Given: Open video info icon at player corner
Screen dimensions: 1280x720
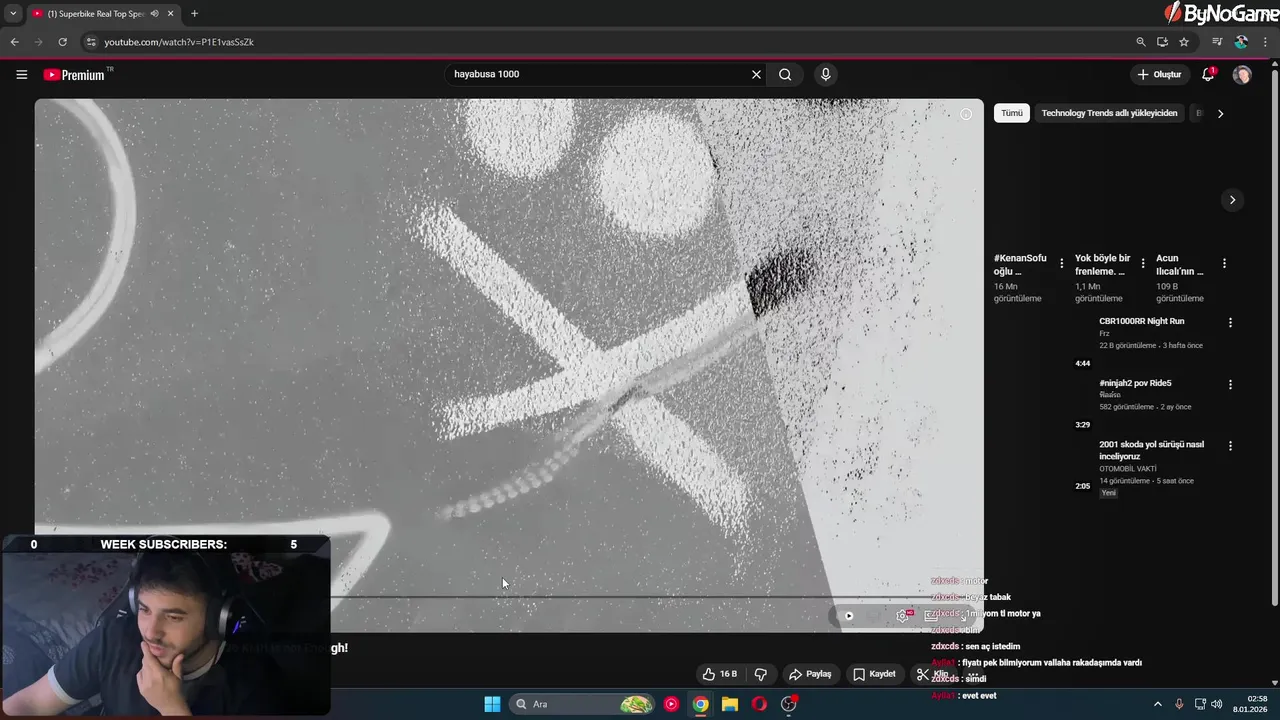Looking at the screenshot, I should [966, 114].
